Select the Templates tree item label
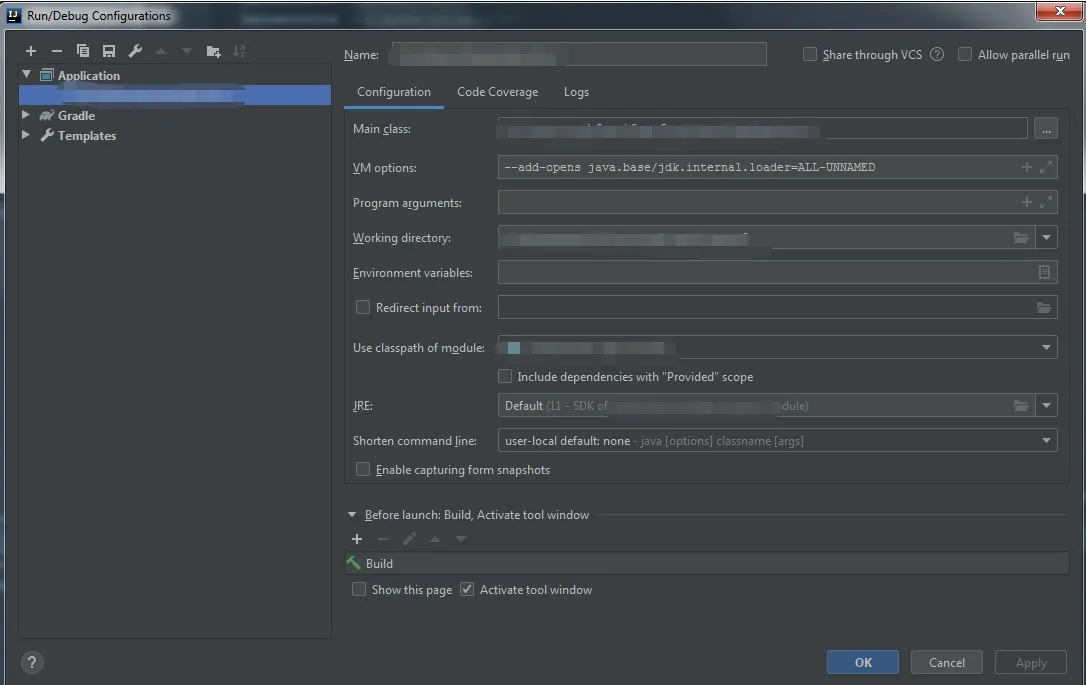This screenshot has width=1086, height=685. pyautogui.click(x=87, y=135)
